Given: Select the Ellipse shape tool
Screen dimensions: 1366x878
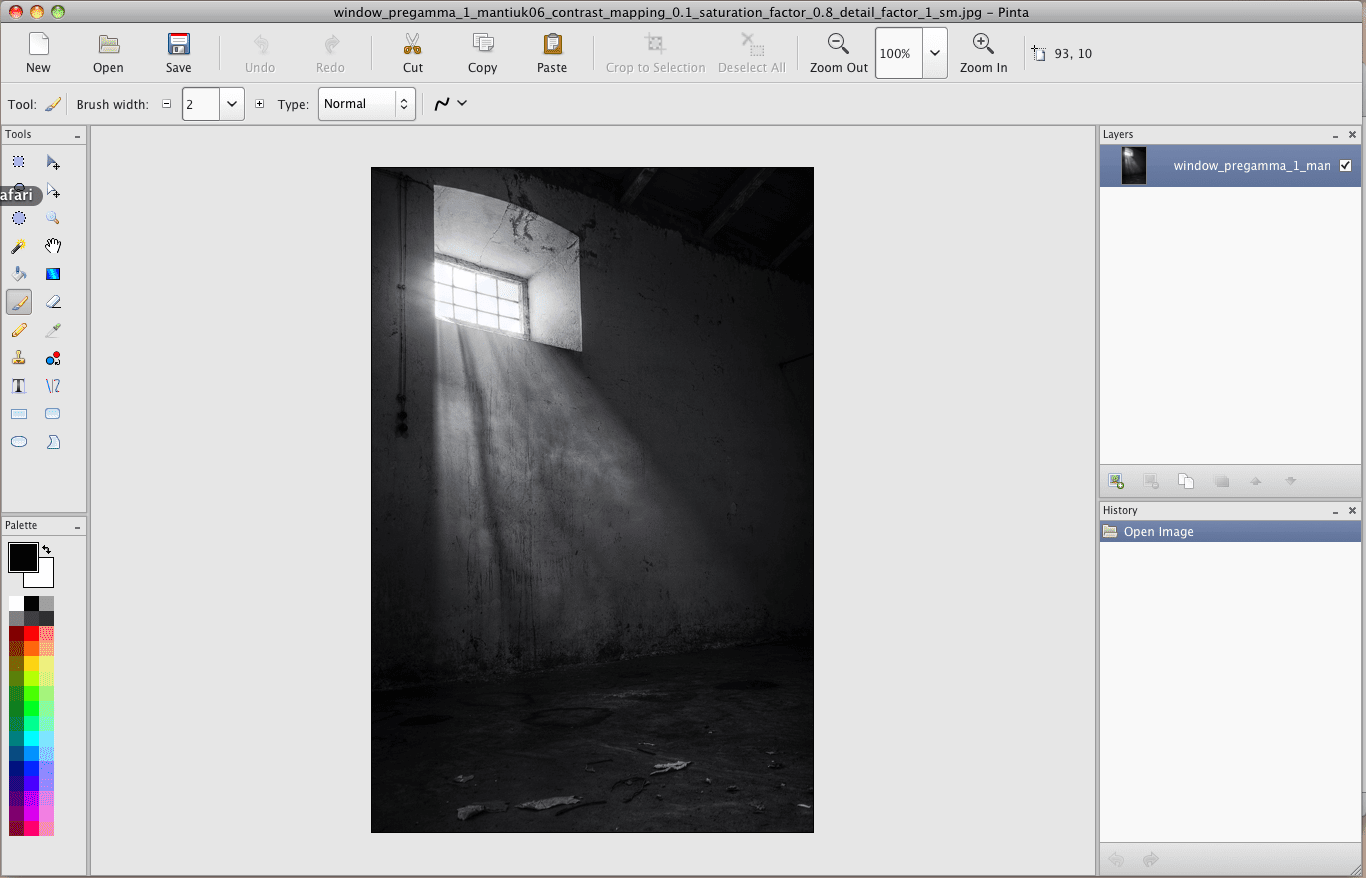Looking at the screenshot, I should 19,442.
